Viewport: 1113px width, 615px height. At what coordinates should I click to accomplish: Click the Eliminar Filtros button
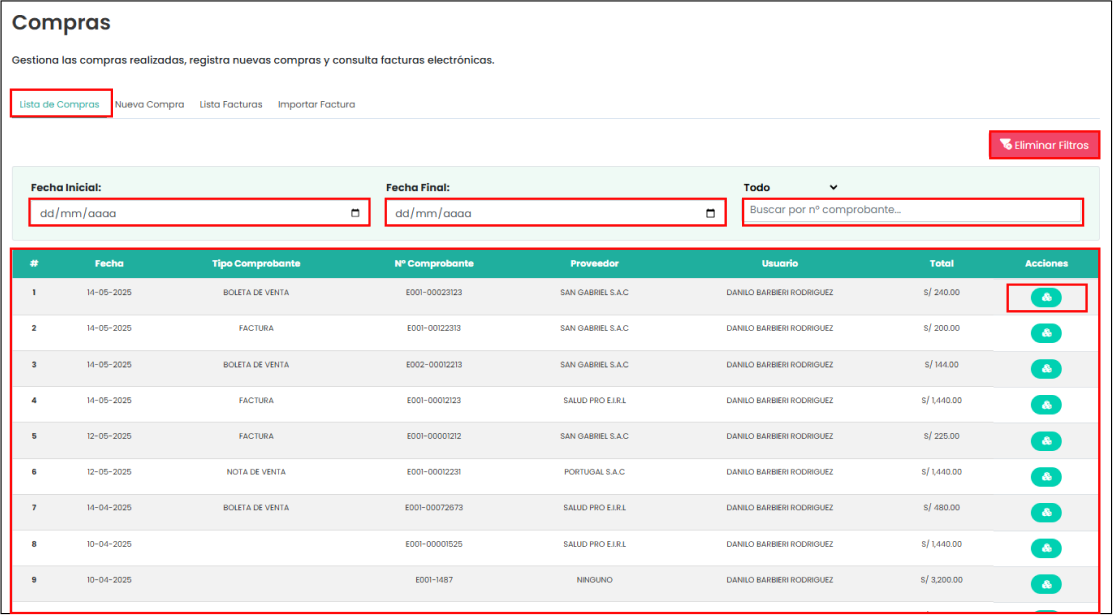pos(1044,145)
